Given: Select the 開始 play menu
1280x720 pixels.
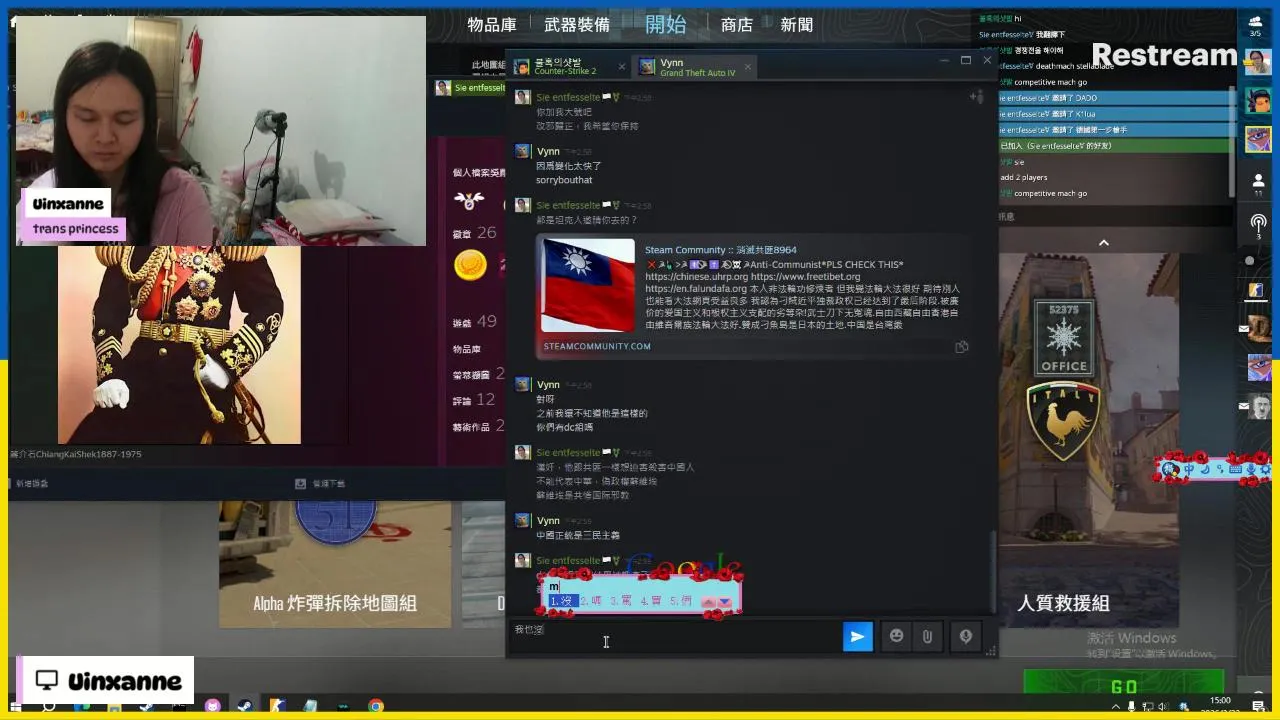Looking at the screenshot, I should pos(666,24).
